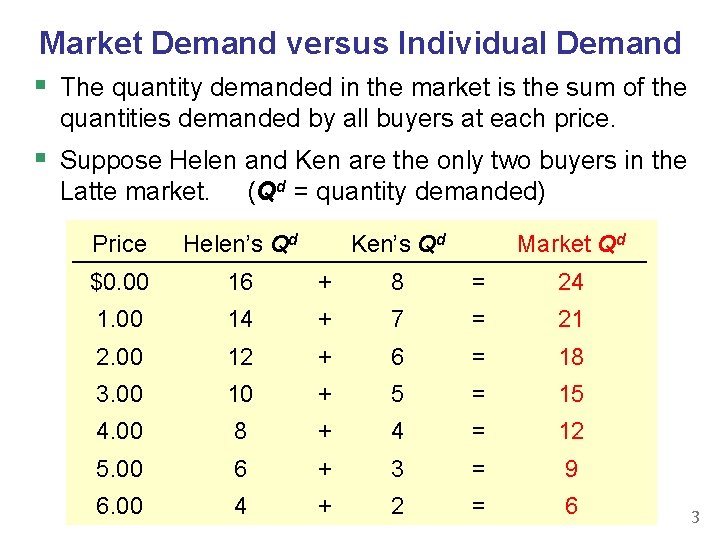The width and height of the screenshot is (720, 540).
Task: Click the slide number 3
Action: (697, 518)
